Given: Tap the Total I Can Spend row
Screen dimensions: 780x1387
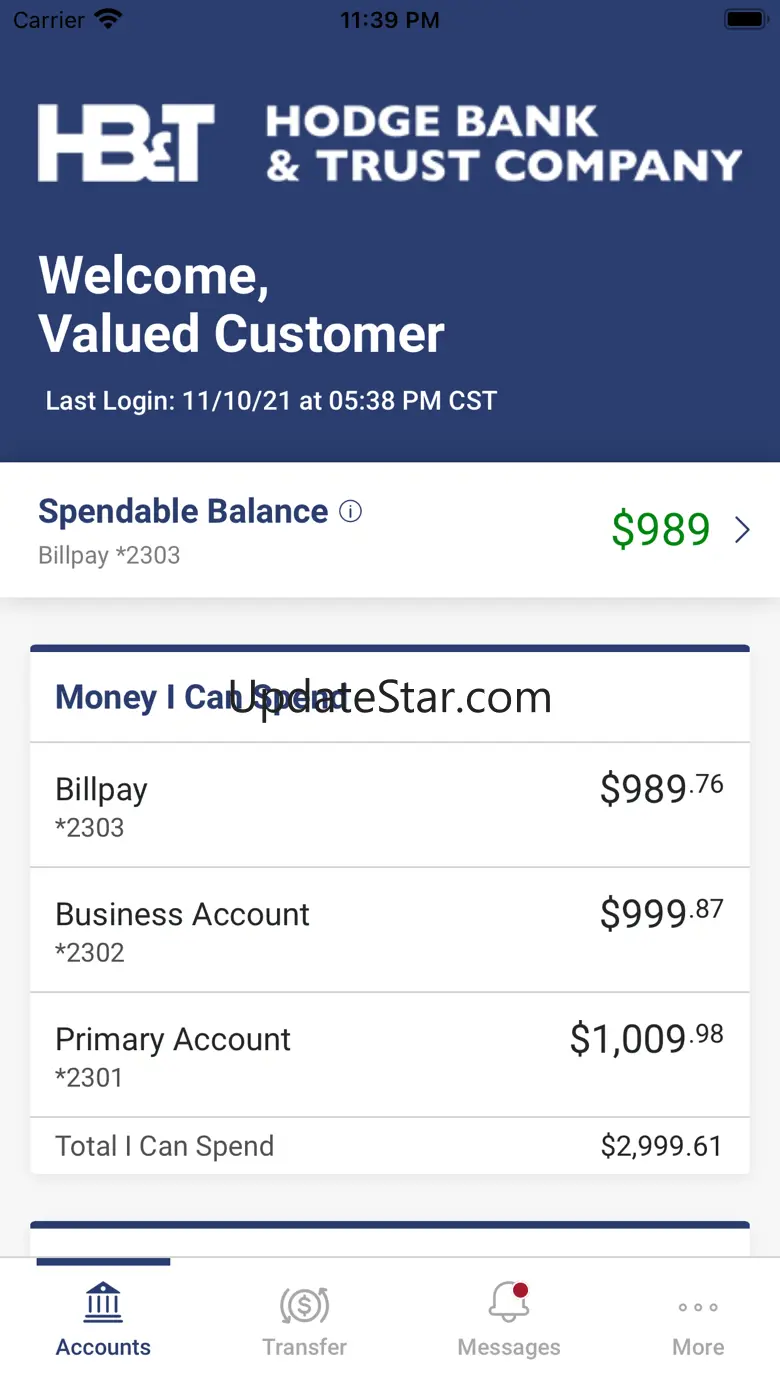Looking at the screenshot, I should [390, 1146].
